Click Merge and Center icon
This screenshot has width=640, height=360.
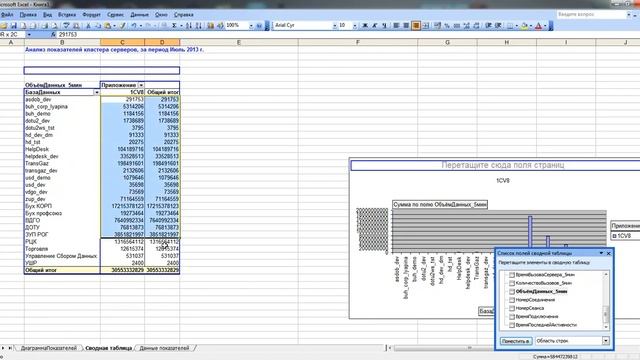click(x=426, y=26)
